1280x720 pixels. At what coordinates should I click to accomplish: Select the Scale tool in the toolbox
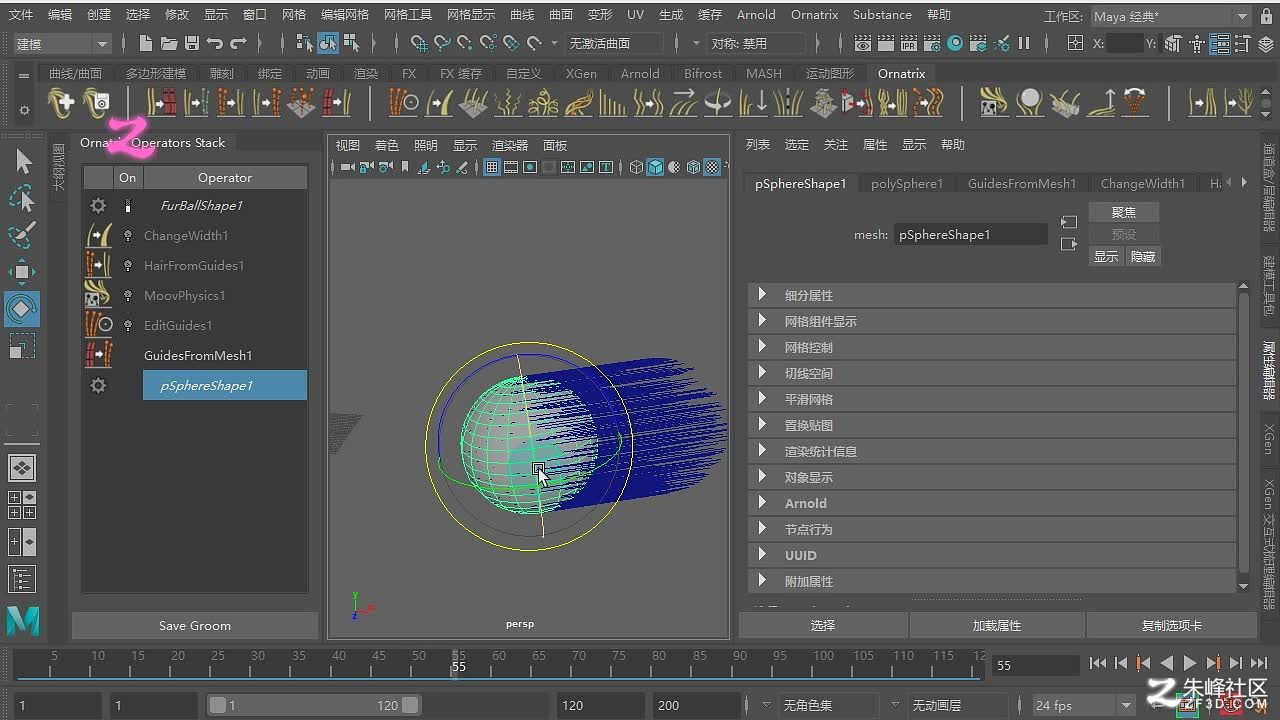click(22, 346)
